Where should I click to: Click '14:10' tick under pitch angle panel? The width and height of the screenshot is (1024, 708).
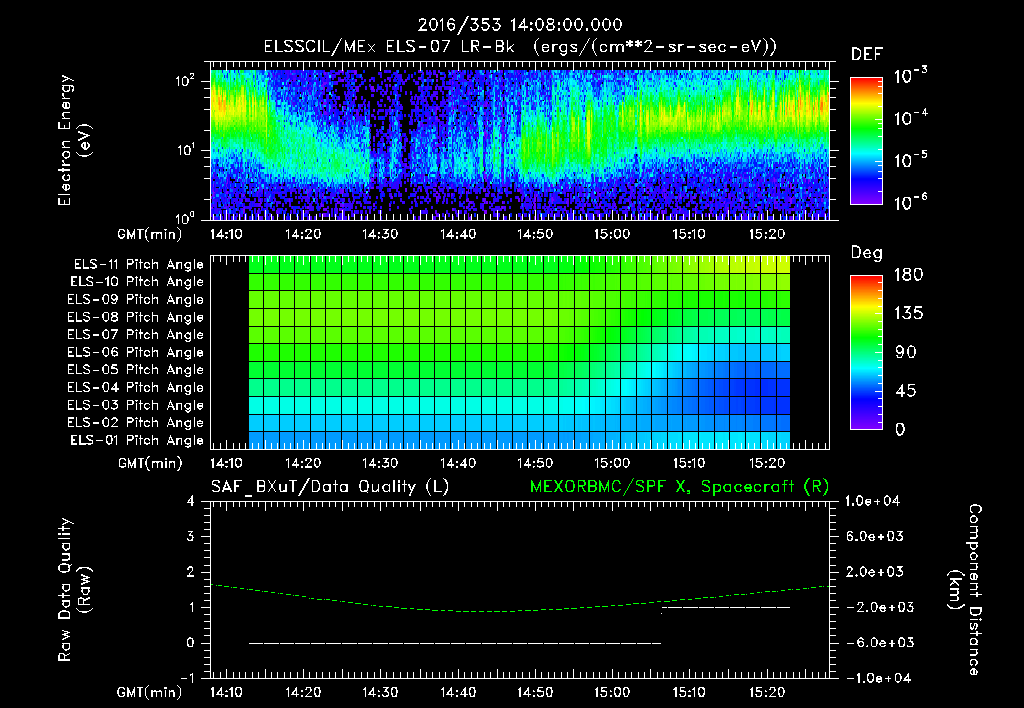(226, 464)
